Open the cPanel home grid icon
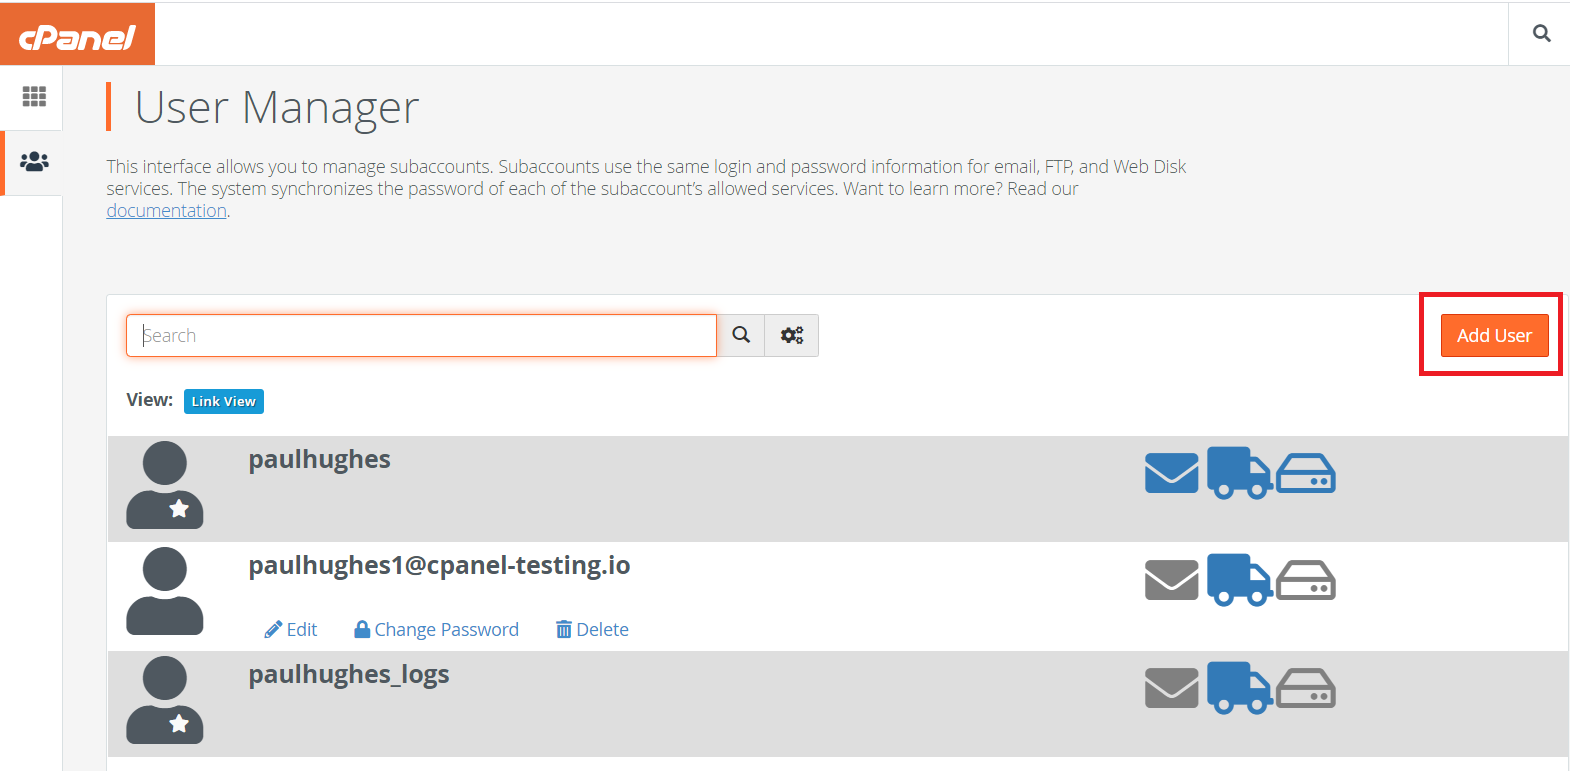1570x771 pixels. point(34,96)
